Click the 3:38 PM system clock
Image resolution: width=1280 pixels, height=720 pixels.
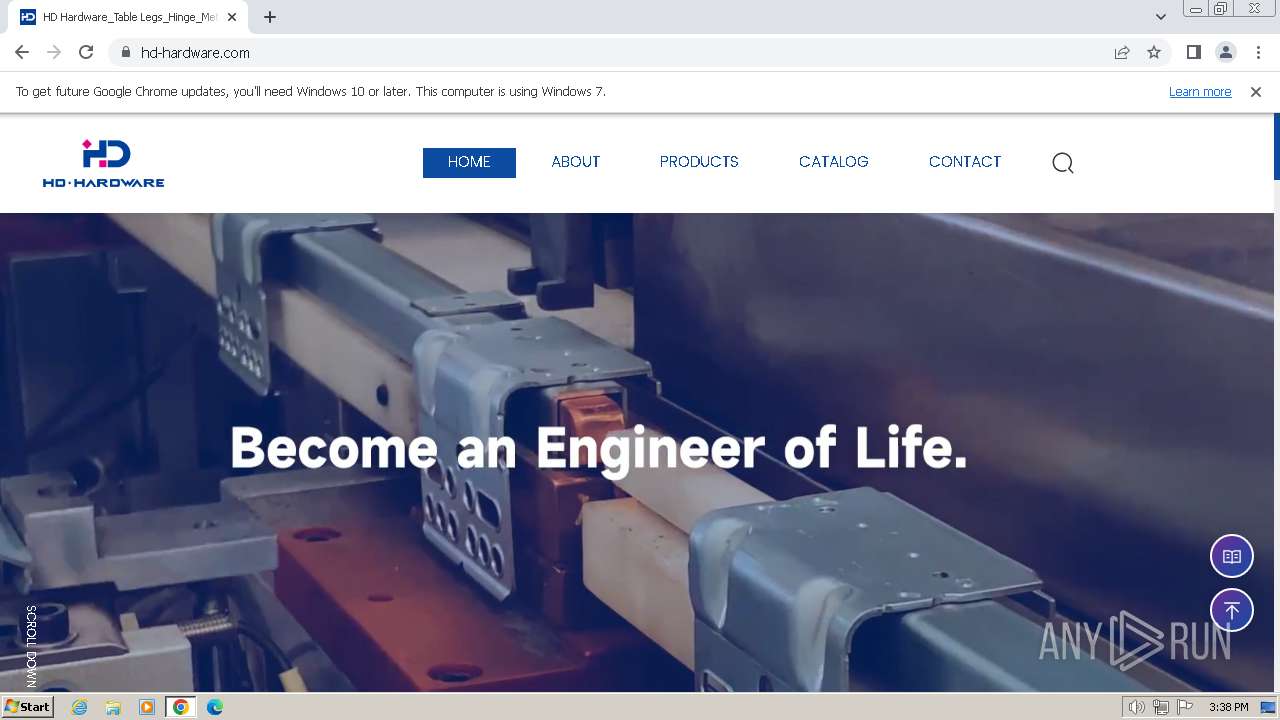tap(1228, 707)
